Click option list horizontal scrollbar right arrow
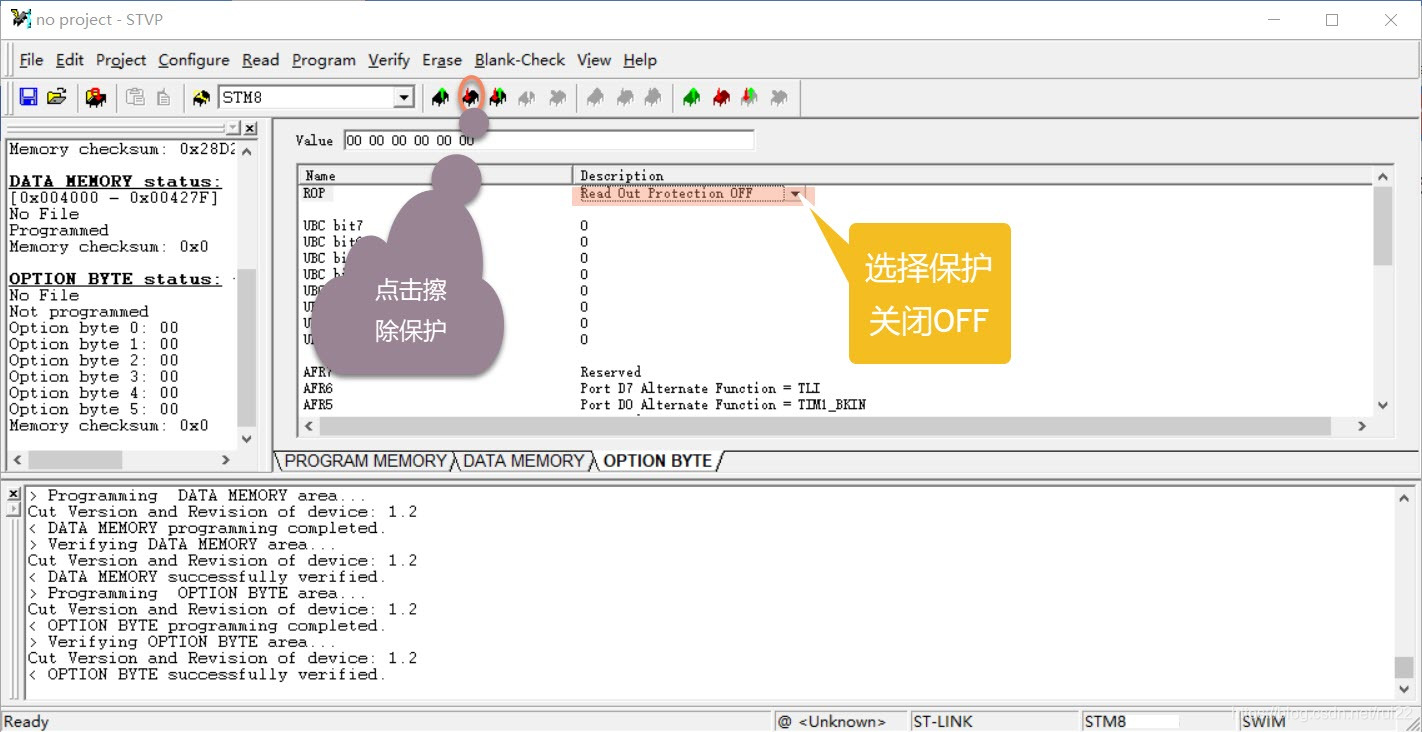 (1362, 426)
